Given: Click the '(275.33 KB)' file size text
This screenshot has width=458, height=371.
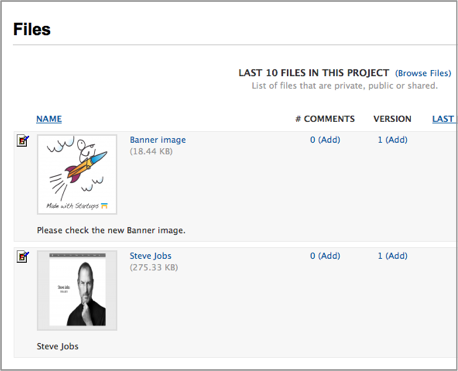Looking at the screenshot, I should (x=154, y=268).
